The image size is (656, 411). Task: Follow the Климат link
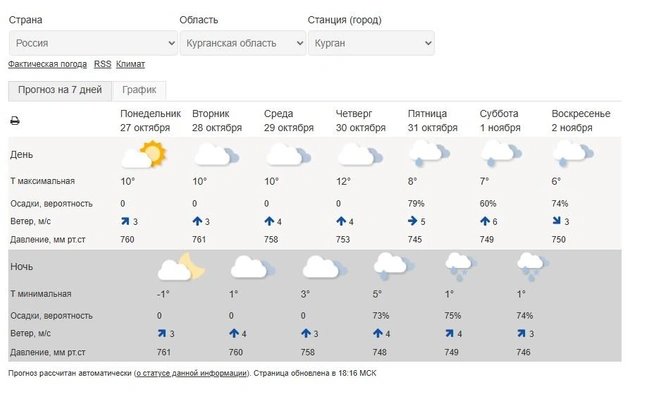pos(131,64)
